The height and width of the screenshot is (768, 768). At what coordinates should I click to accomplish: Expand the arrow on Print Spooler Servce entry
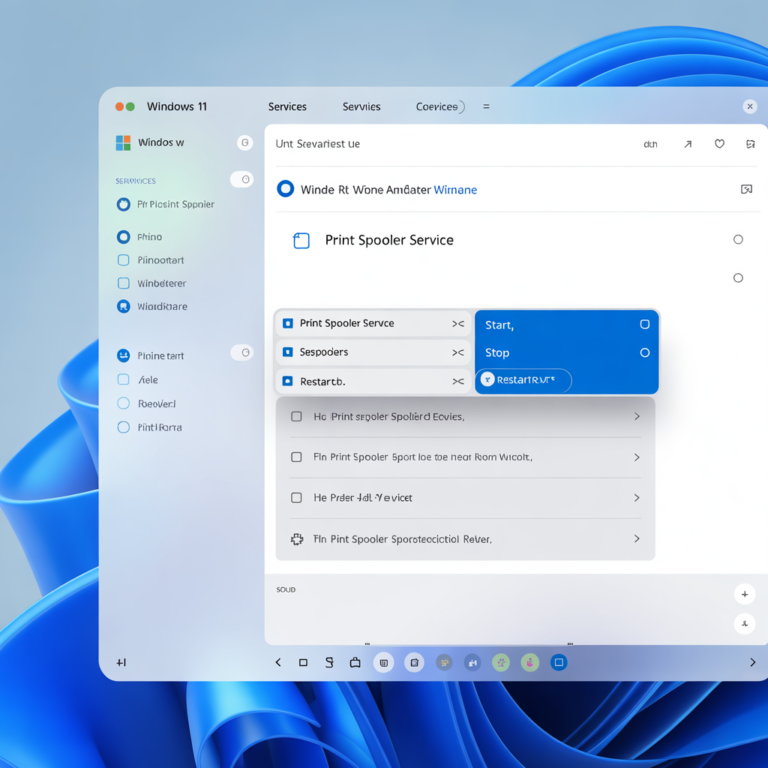point(458,324)
